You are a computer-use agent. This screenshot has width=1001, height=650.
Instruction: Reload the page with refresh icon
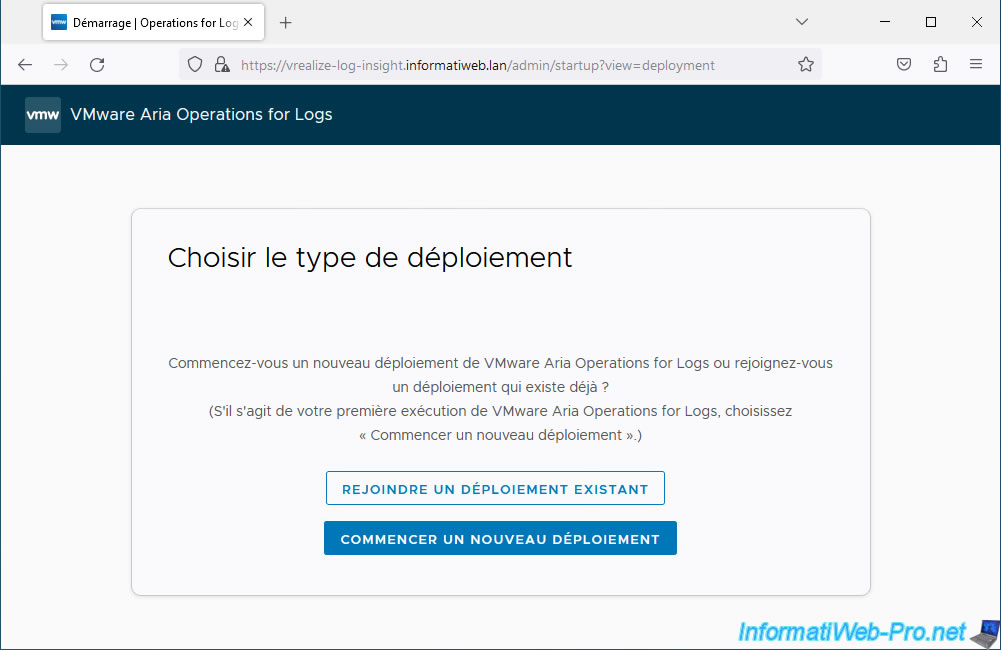click(x=97, y=64)
